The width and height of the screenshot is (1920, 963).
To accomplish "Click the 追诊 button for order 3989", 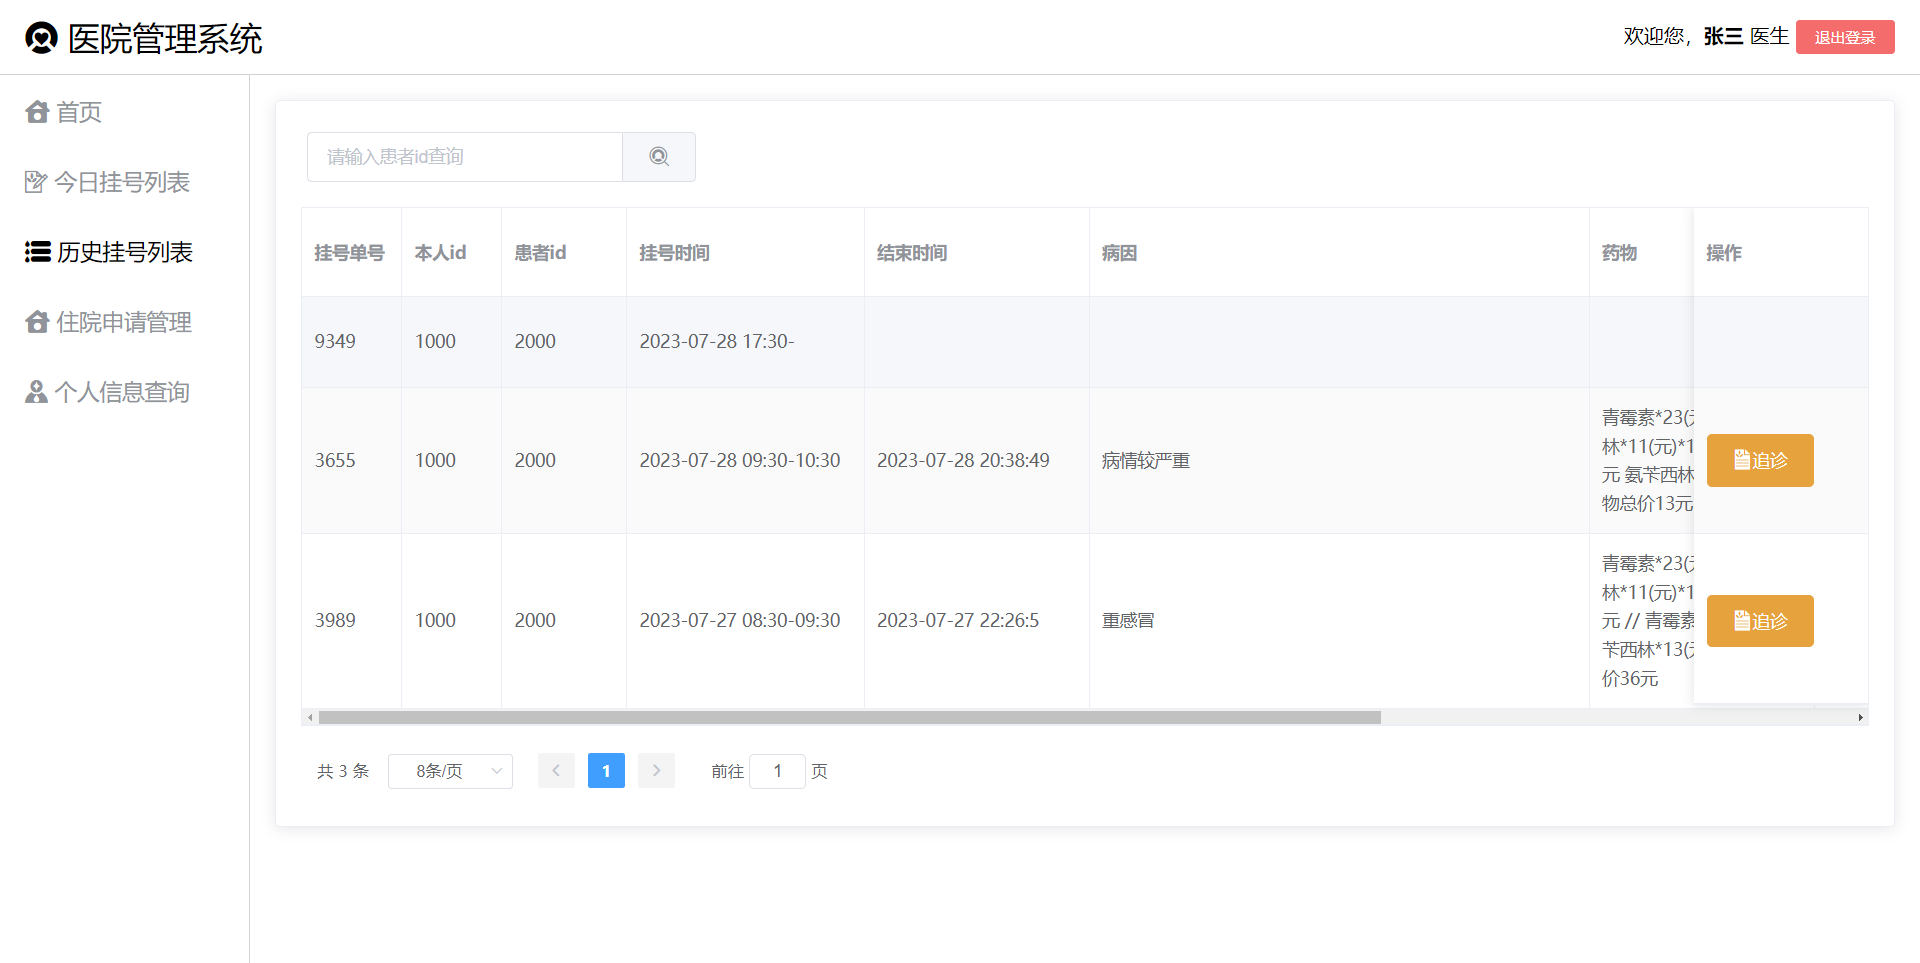I will (x=1760, y=620).
